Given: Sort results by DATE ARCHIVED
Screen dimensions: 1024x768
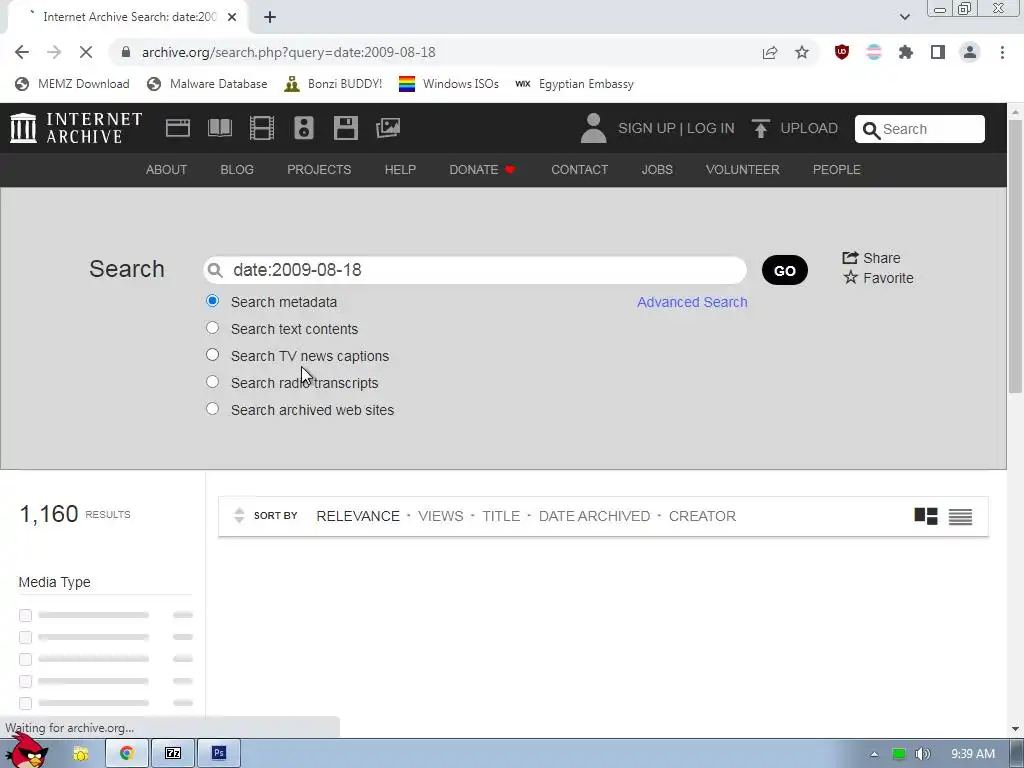Looking at the screenshot, I should [594, 516].
